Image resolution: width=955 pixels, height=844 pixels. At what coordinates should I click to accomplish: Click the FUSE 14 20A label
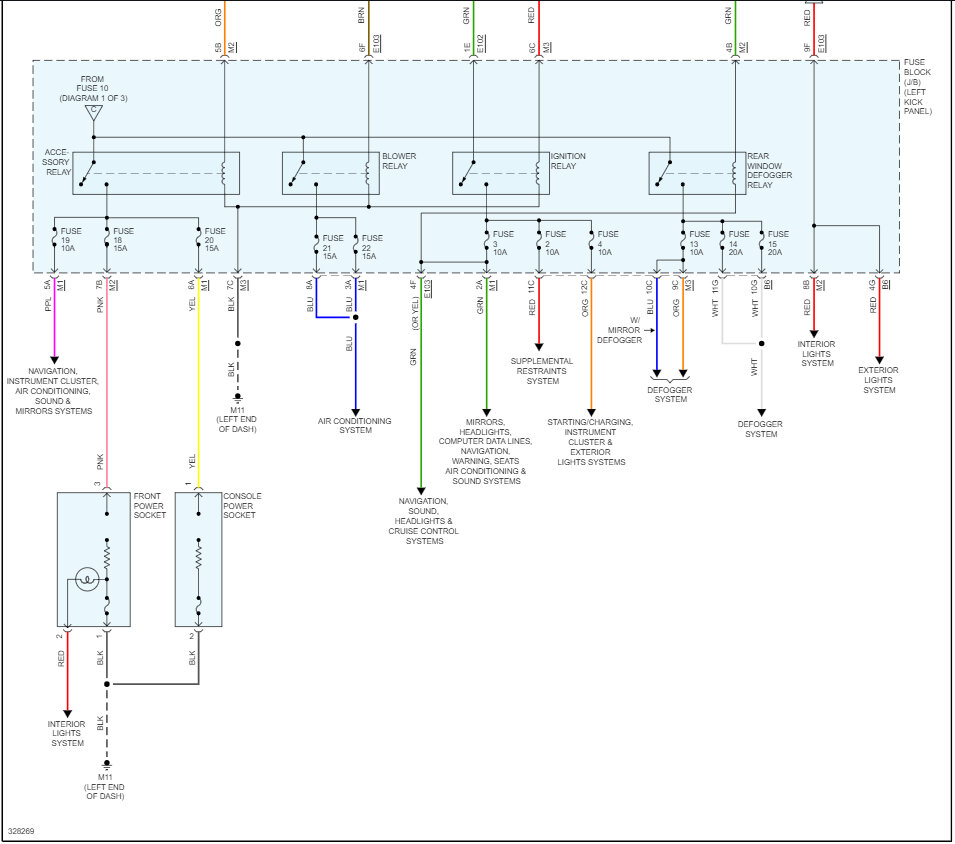point(738,242)
